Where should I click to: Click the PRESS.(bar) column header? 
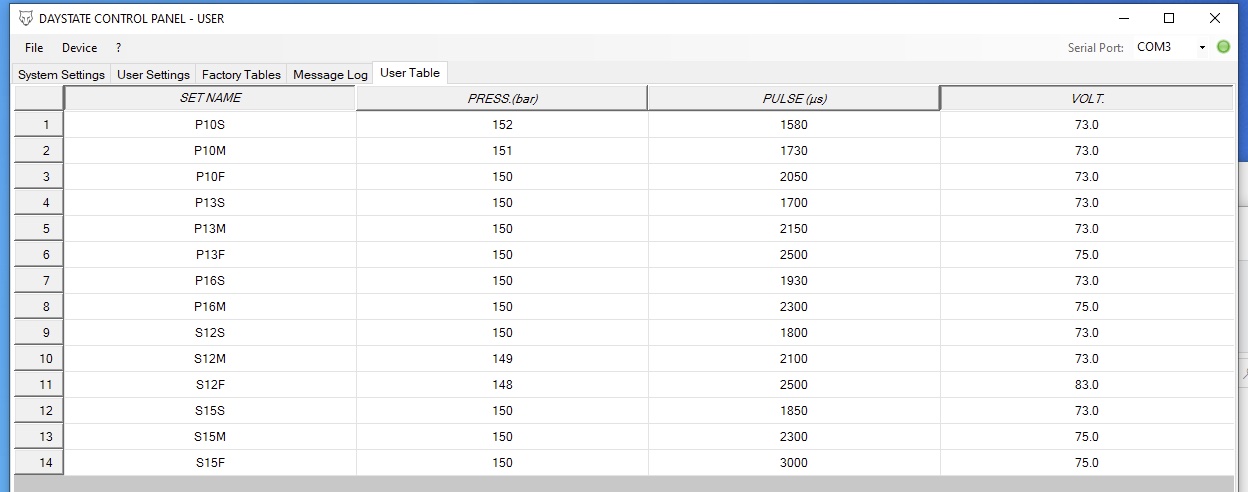(x=502, y=98)
